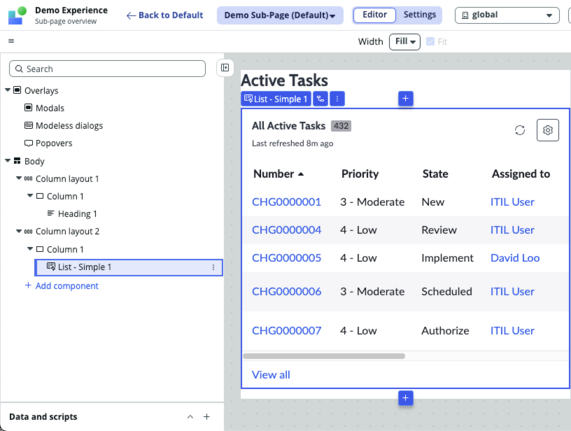Switch to Editor mode toggle

[x=374, y=15]
